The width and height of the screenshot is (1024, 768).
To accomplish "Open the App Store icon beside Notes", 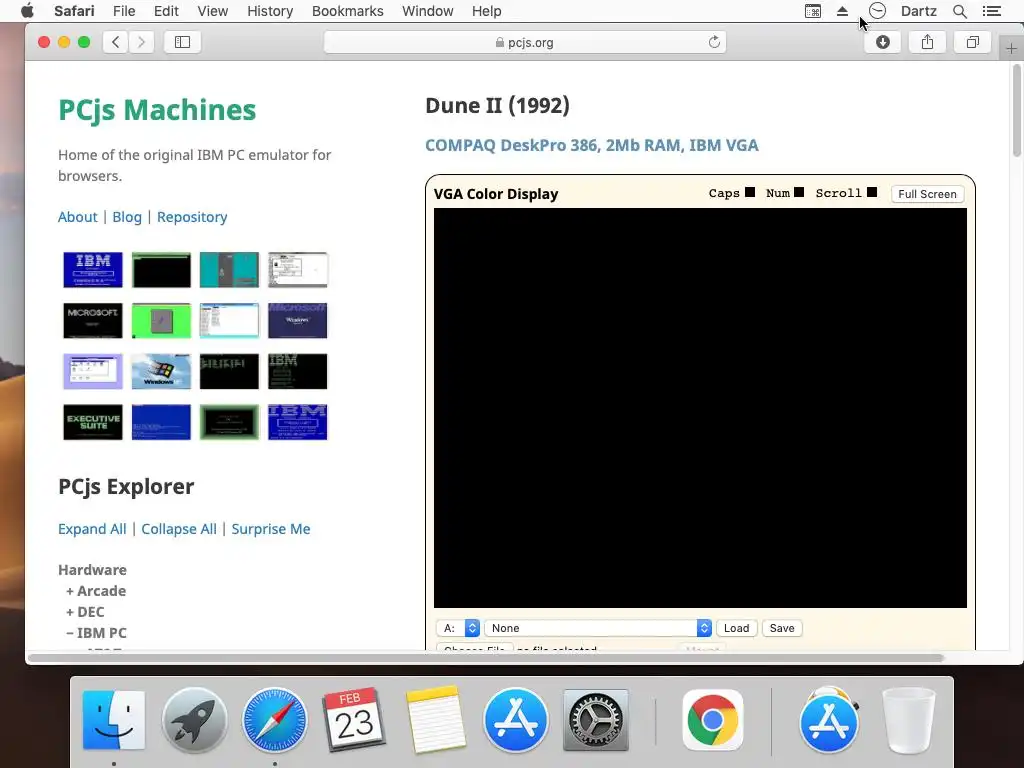I will (x=515, y=720).
